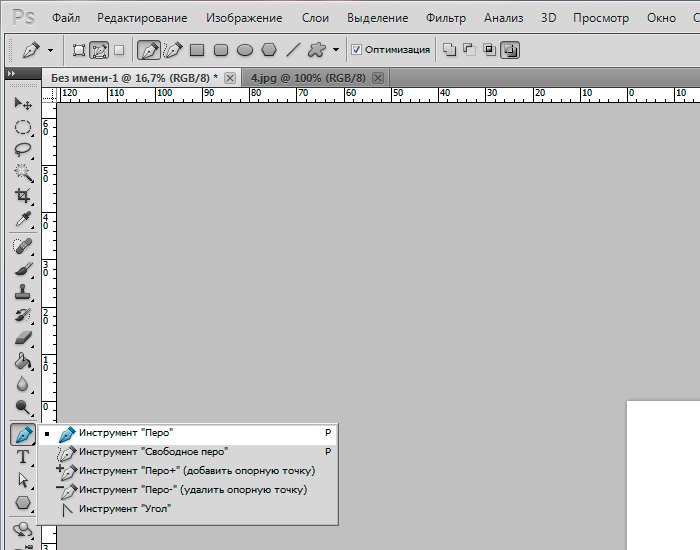Toggle the Оптимизация checkbox

click(356, 49)
